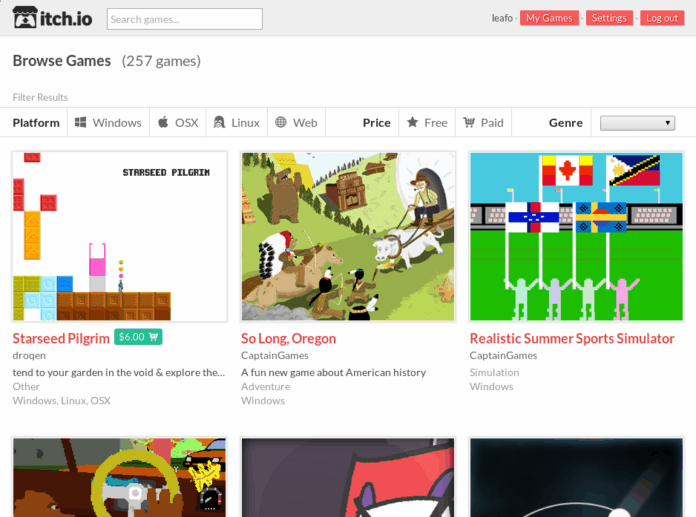Click the Windows platform logo icon
The height and width of the screenshot is (517, 696).
[80, 122]
